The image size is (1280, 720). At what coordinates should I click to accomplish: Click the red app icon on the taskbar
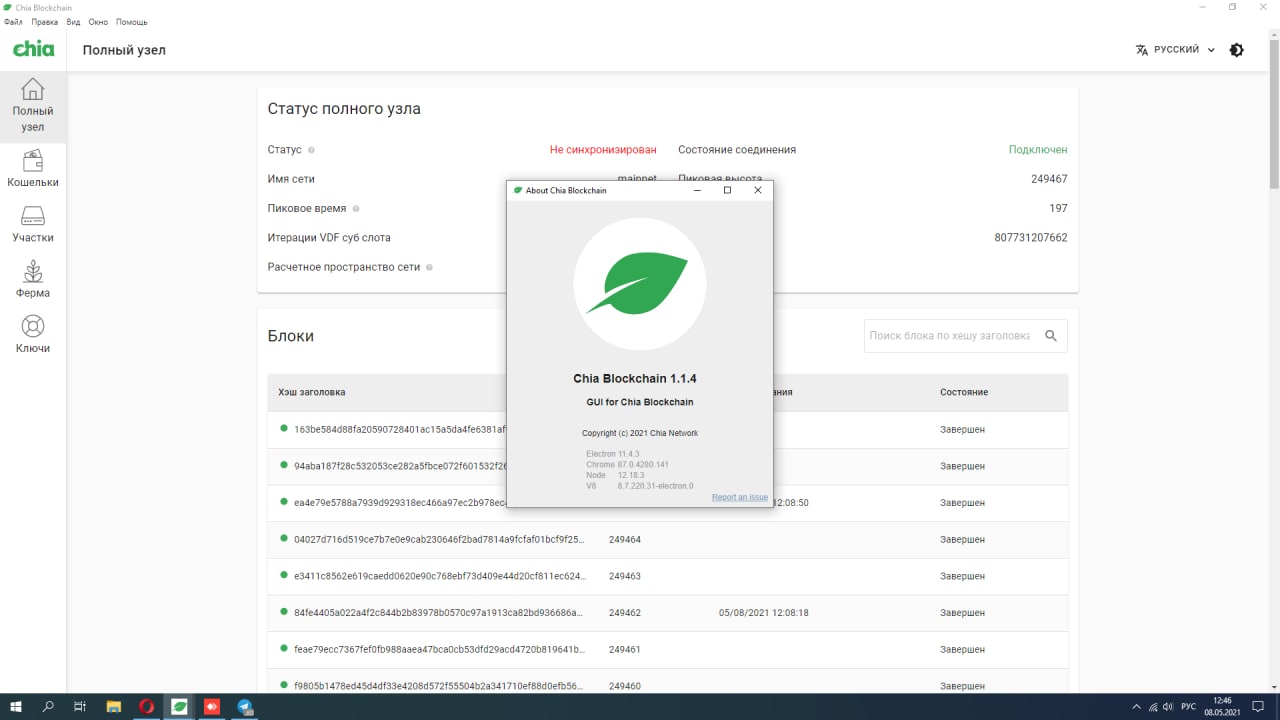point(212,707)
